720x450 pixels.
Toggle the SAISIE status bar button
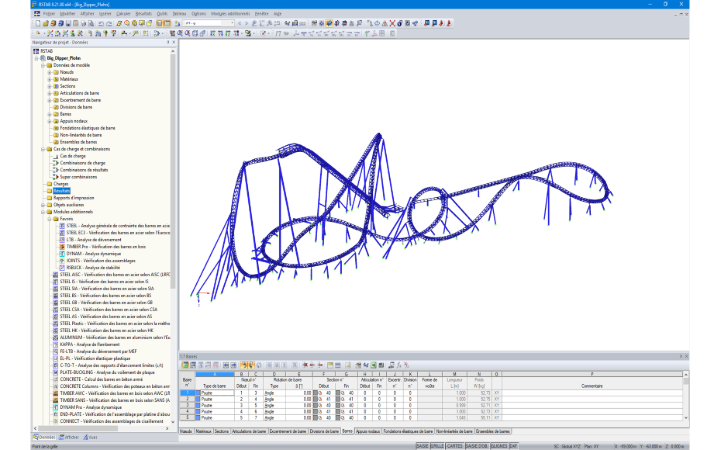pos(422,446)
